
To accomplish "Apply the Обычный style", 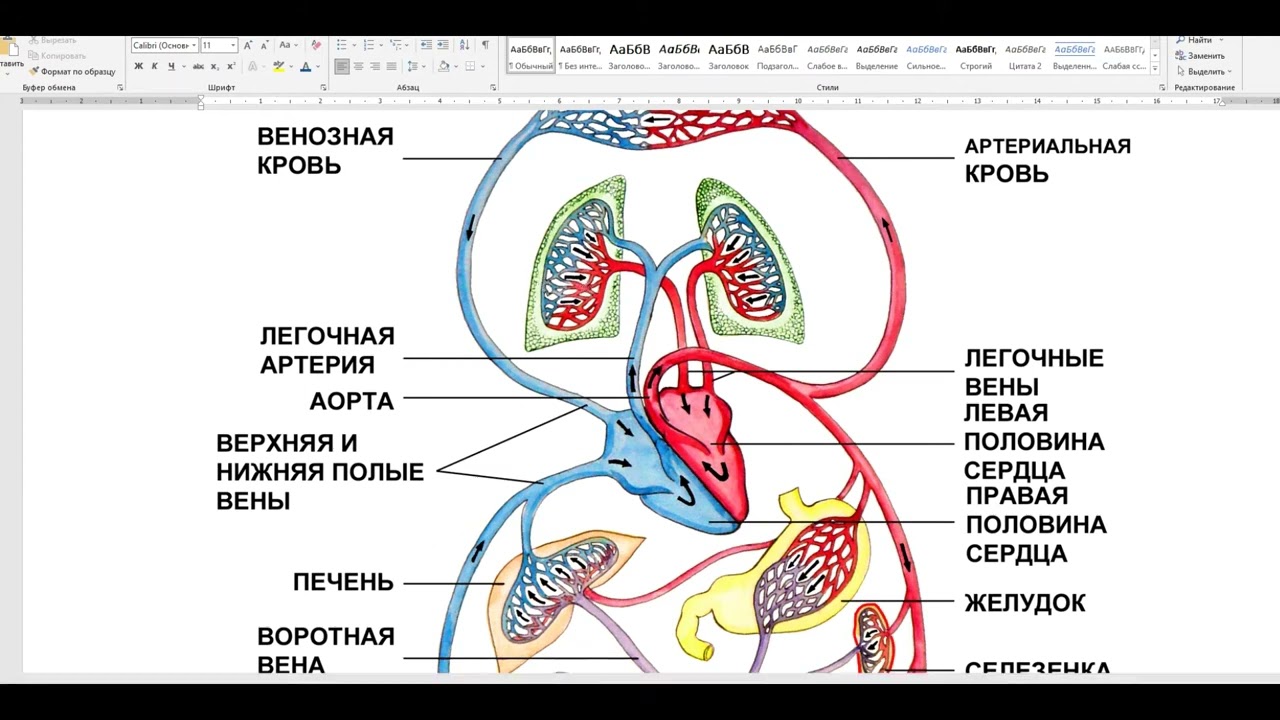I will click(x=530, y=56).
